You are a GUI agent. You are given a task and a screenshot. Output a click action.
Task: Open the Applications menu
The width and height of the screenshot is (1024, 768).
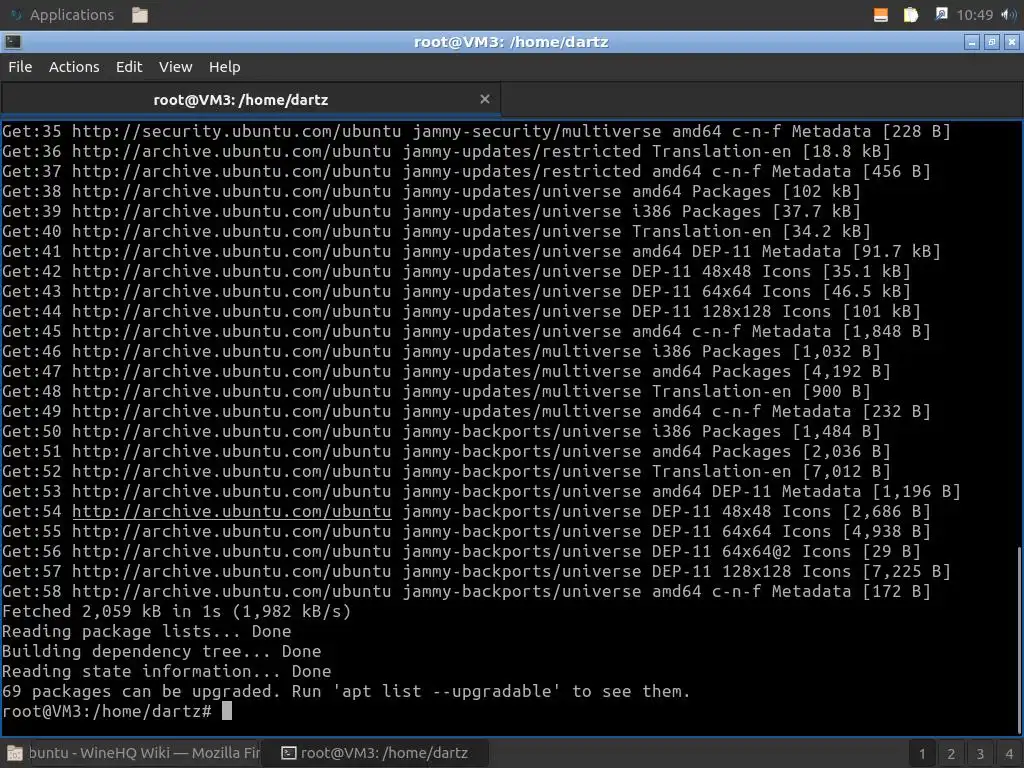click(x=62, y=14)
